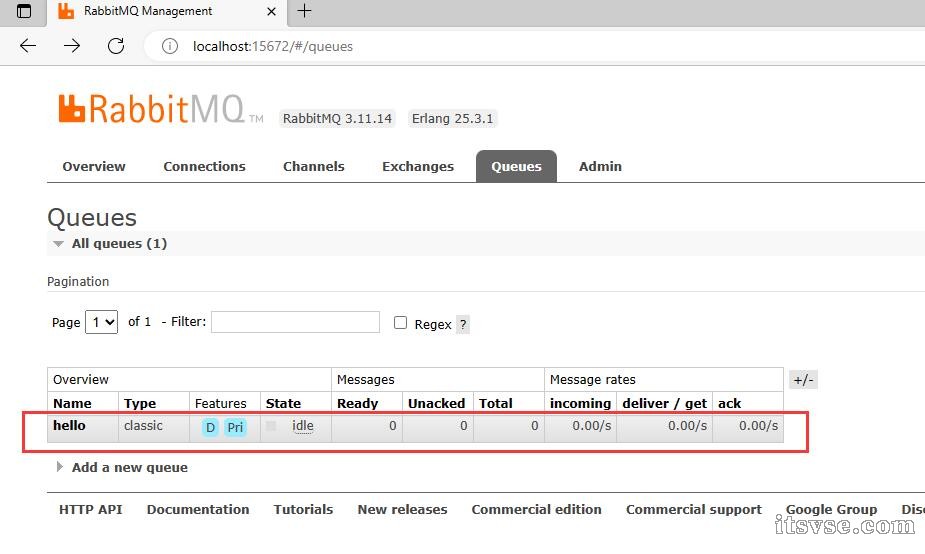The image size is (925, 554).
Task: Click the RabbitMQ 3.11.14 version label
Action: (337, 119)
